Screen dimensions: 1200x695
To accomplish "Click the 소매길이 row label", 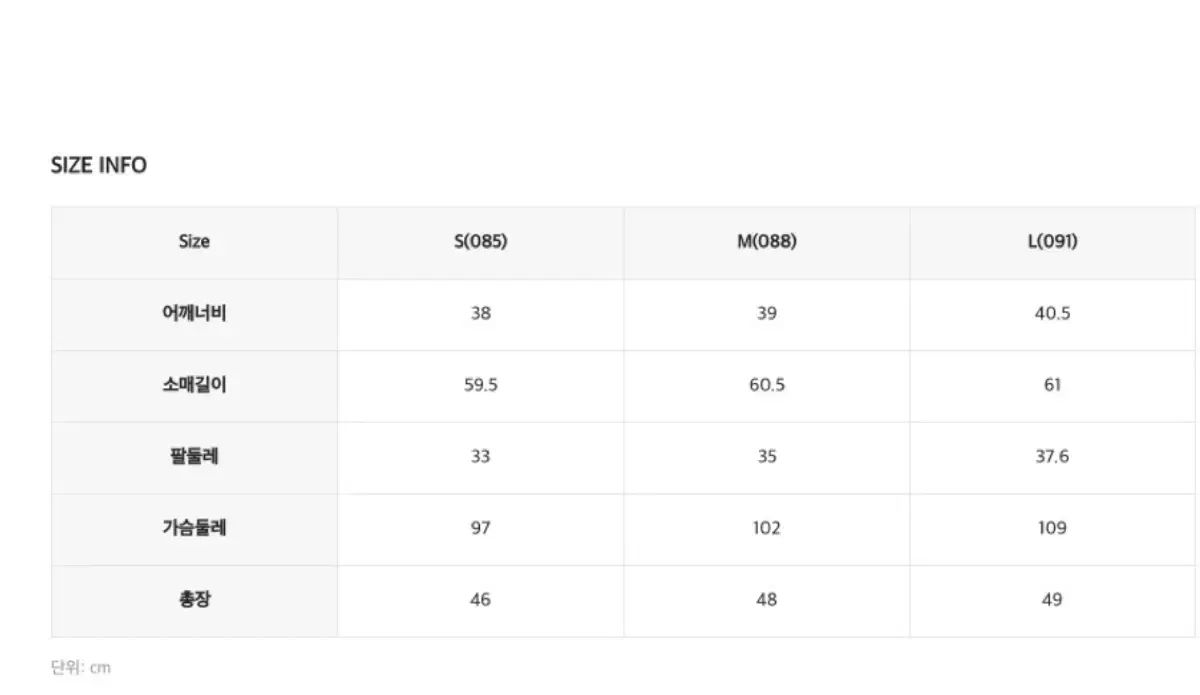I will 194,385.
